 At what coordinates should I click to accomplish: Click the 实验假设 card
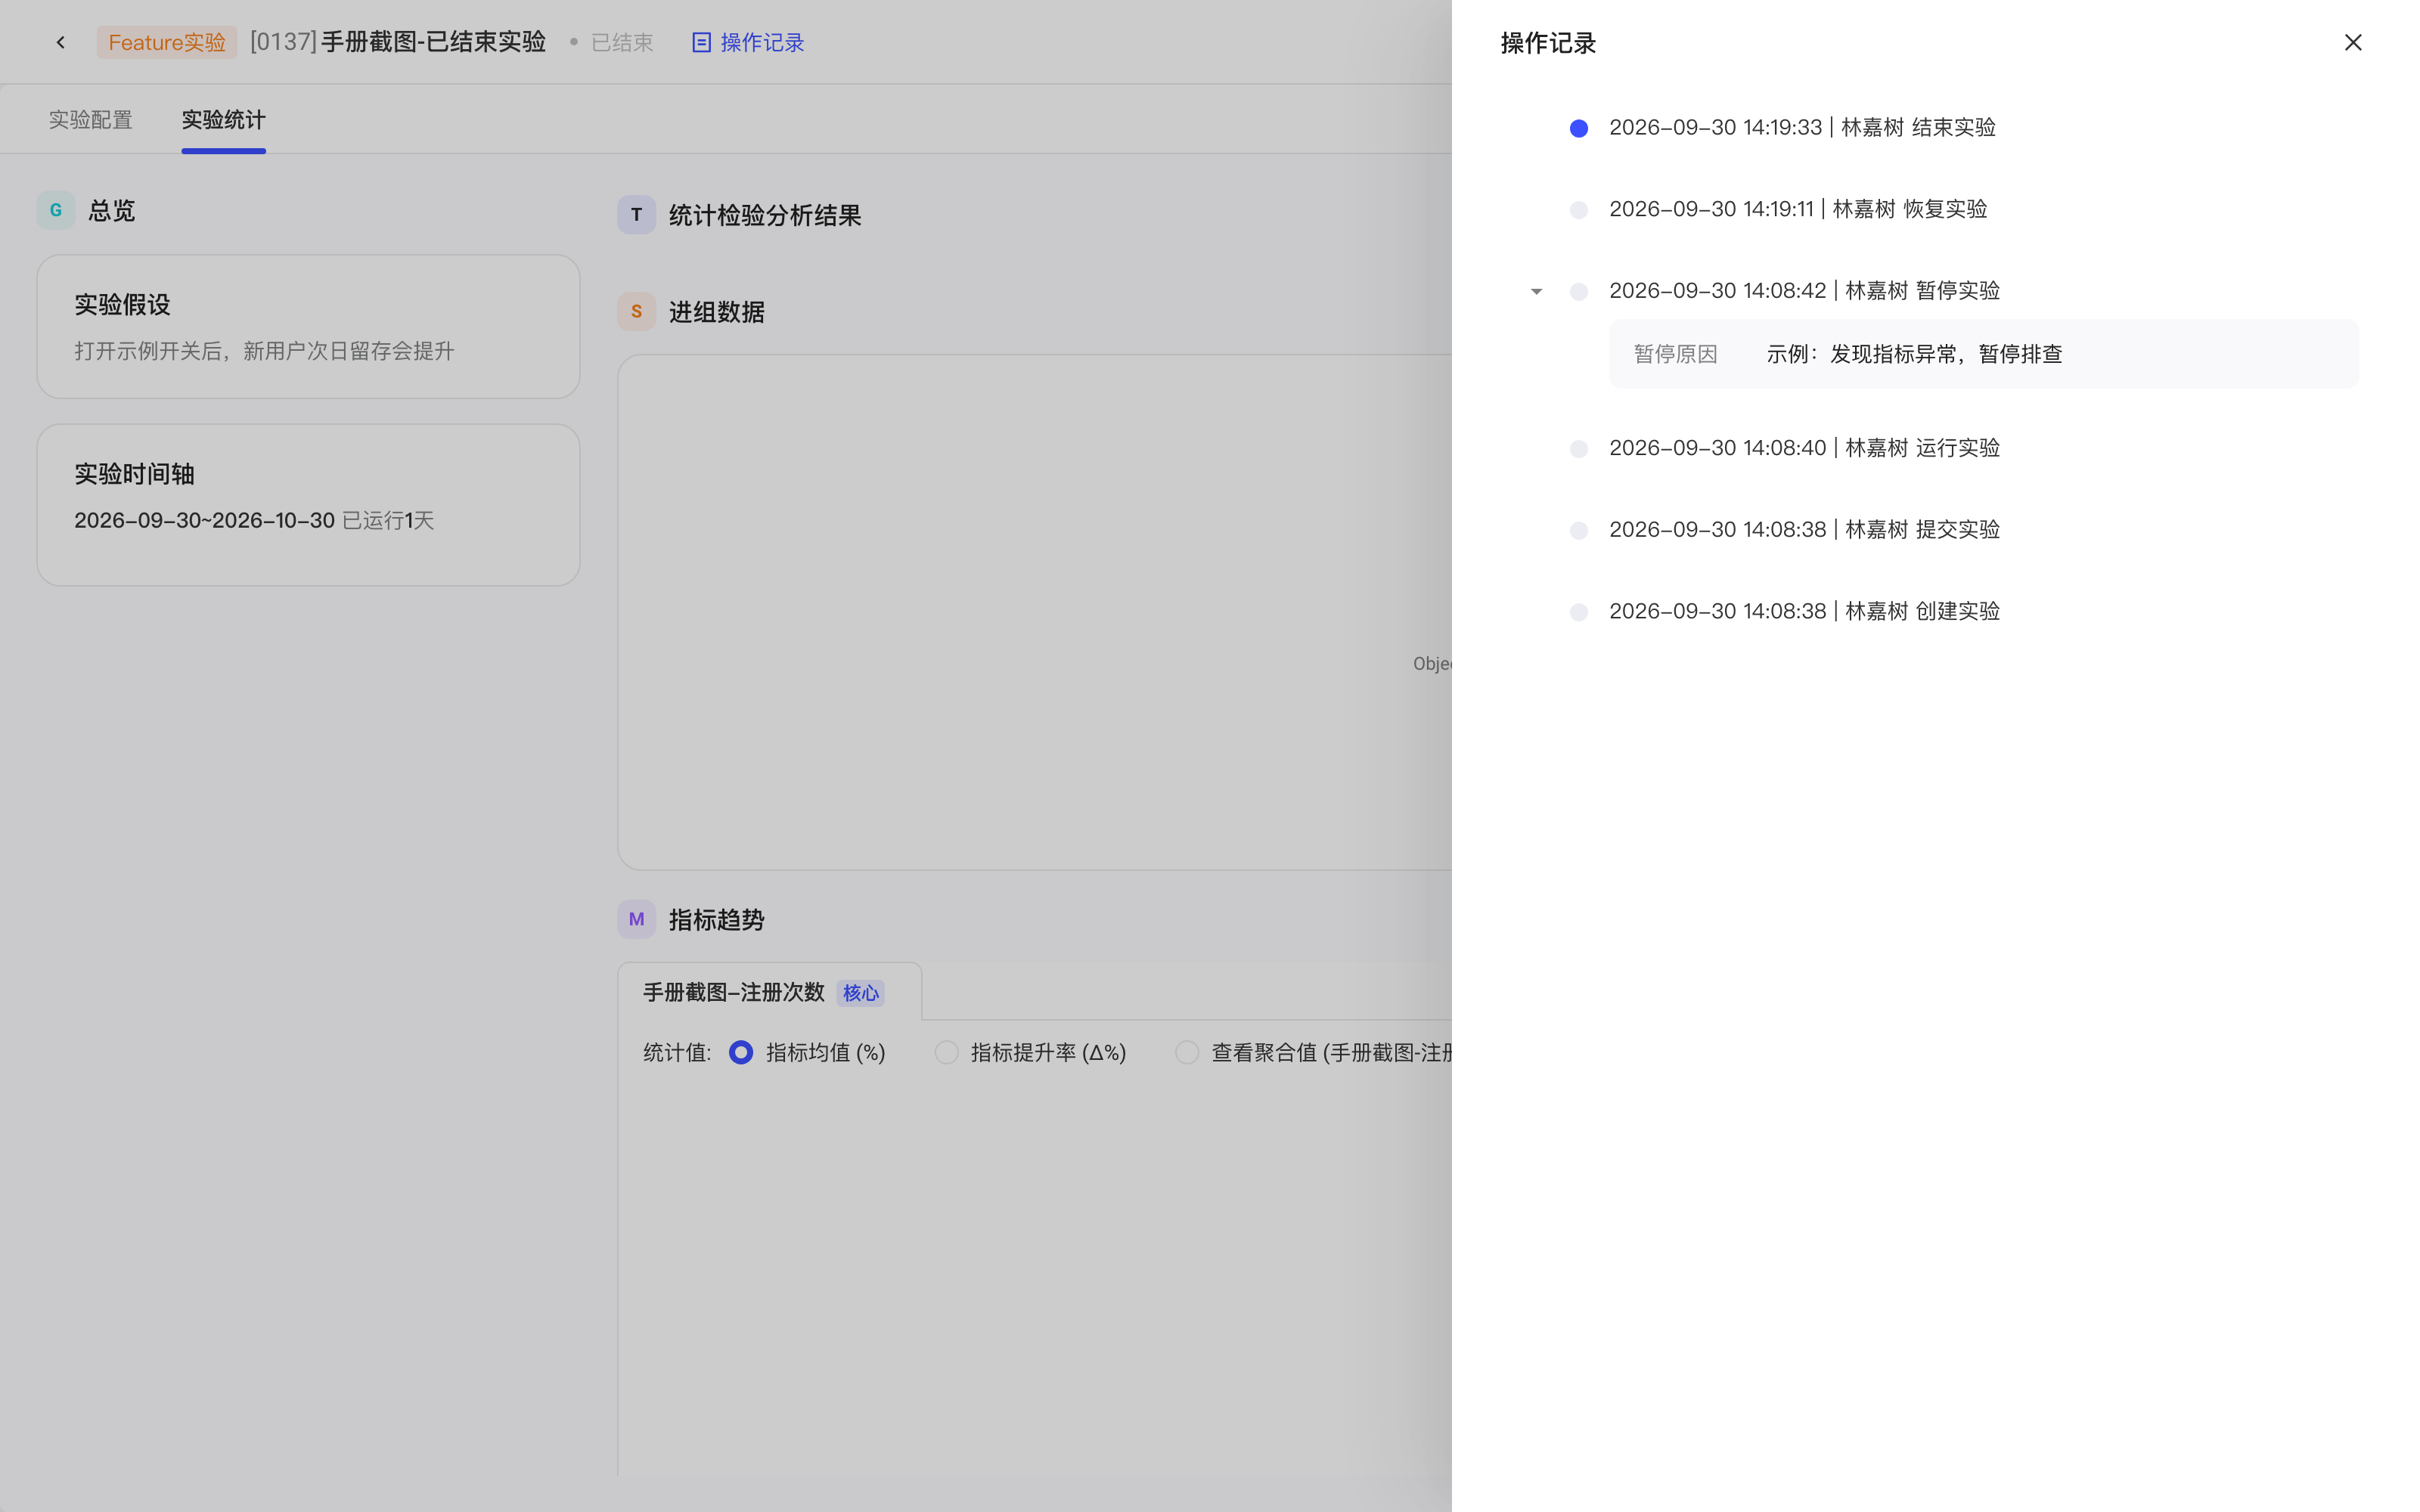(308, 326)
